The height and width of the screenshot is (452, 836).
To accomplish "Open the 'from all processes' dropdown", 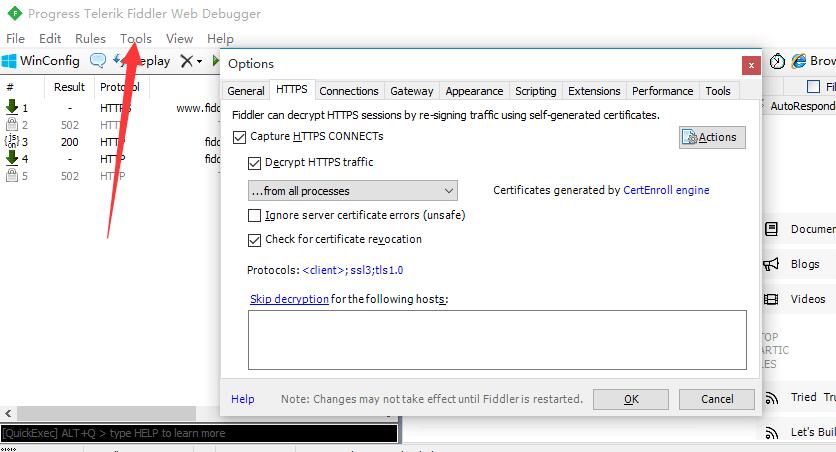I will tap(352, 191).
